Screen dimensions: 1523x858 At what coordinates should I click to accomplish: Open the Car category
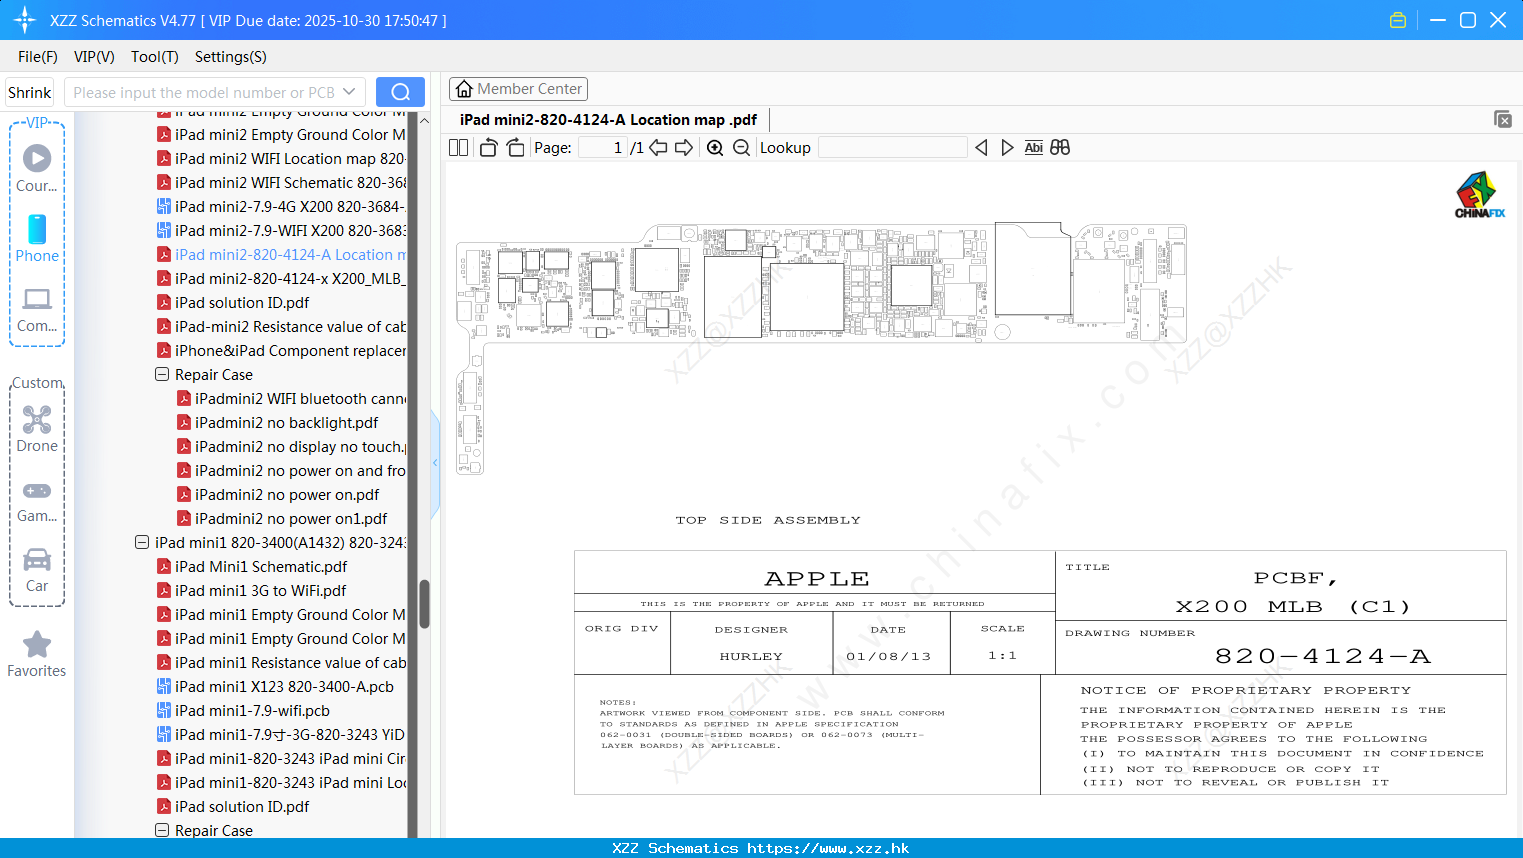(x=37, y=571)
